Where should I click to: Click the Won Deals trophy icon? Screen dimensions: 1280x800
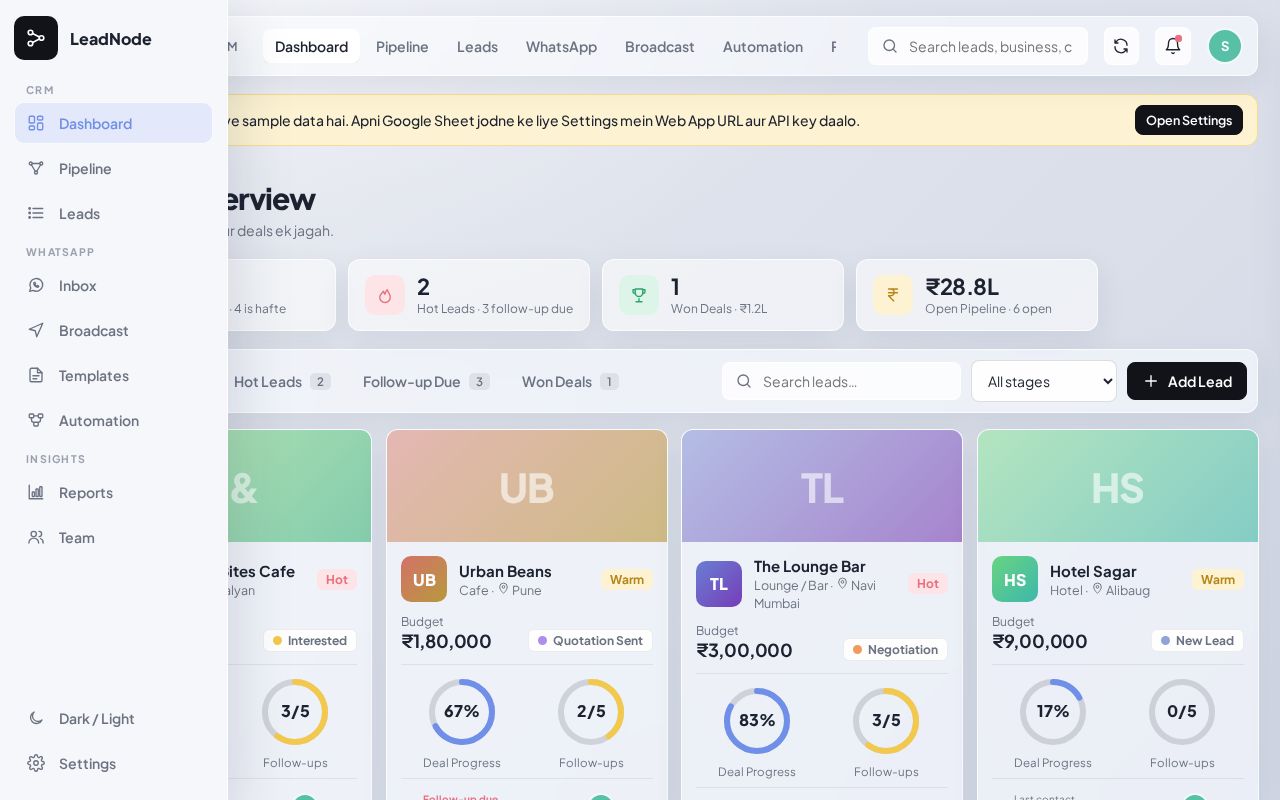(x=639, y=295)
